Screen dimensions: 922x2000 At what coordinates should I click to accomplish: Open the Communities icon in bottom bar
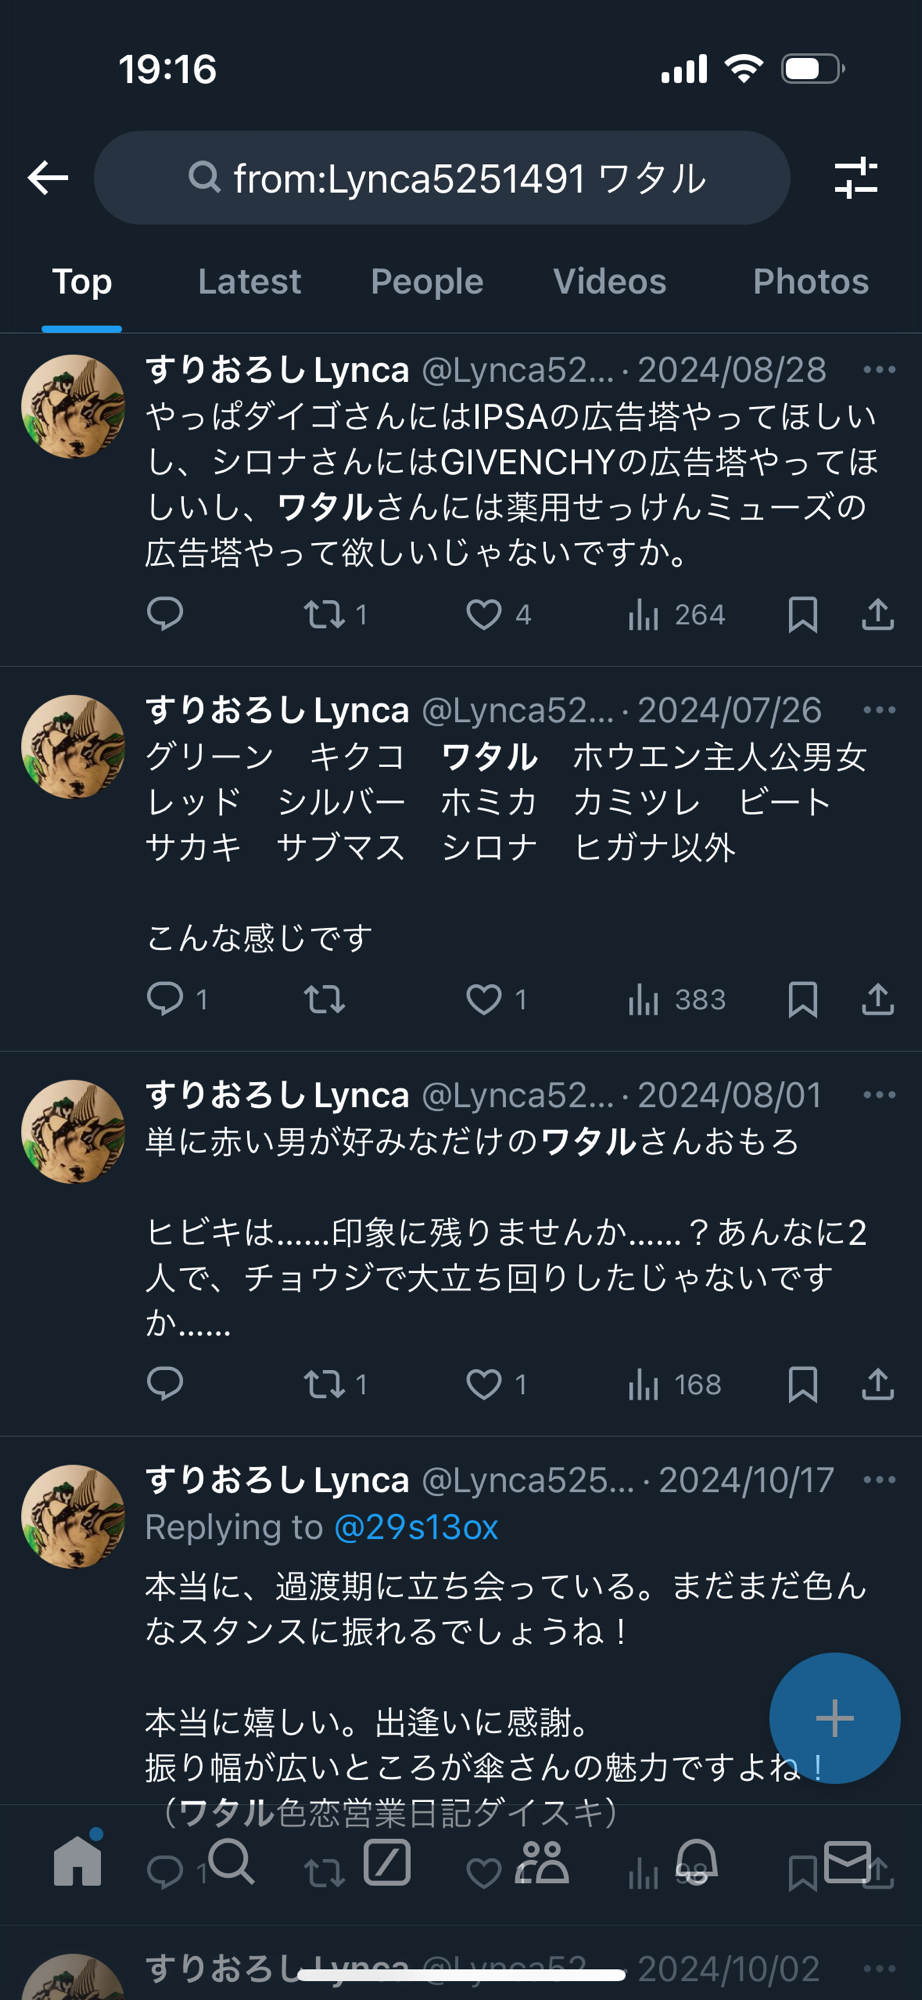[542, 1862]
